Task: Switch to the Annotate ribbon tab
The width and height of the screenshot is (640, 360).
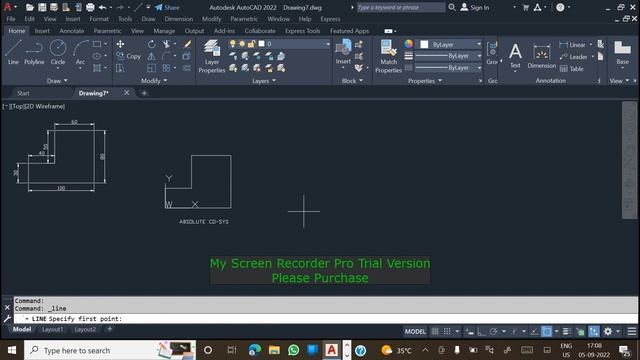Action: 71,31
